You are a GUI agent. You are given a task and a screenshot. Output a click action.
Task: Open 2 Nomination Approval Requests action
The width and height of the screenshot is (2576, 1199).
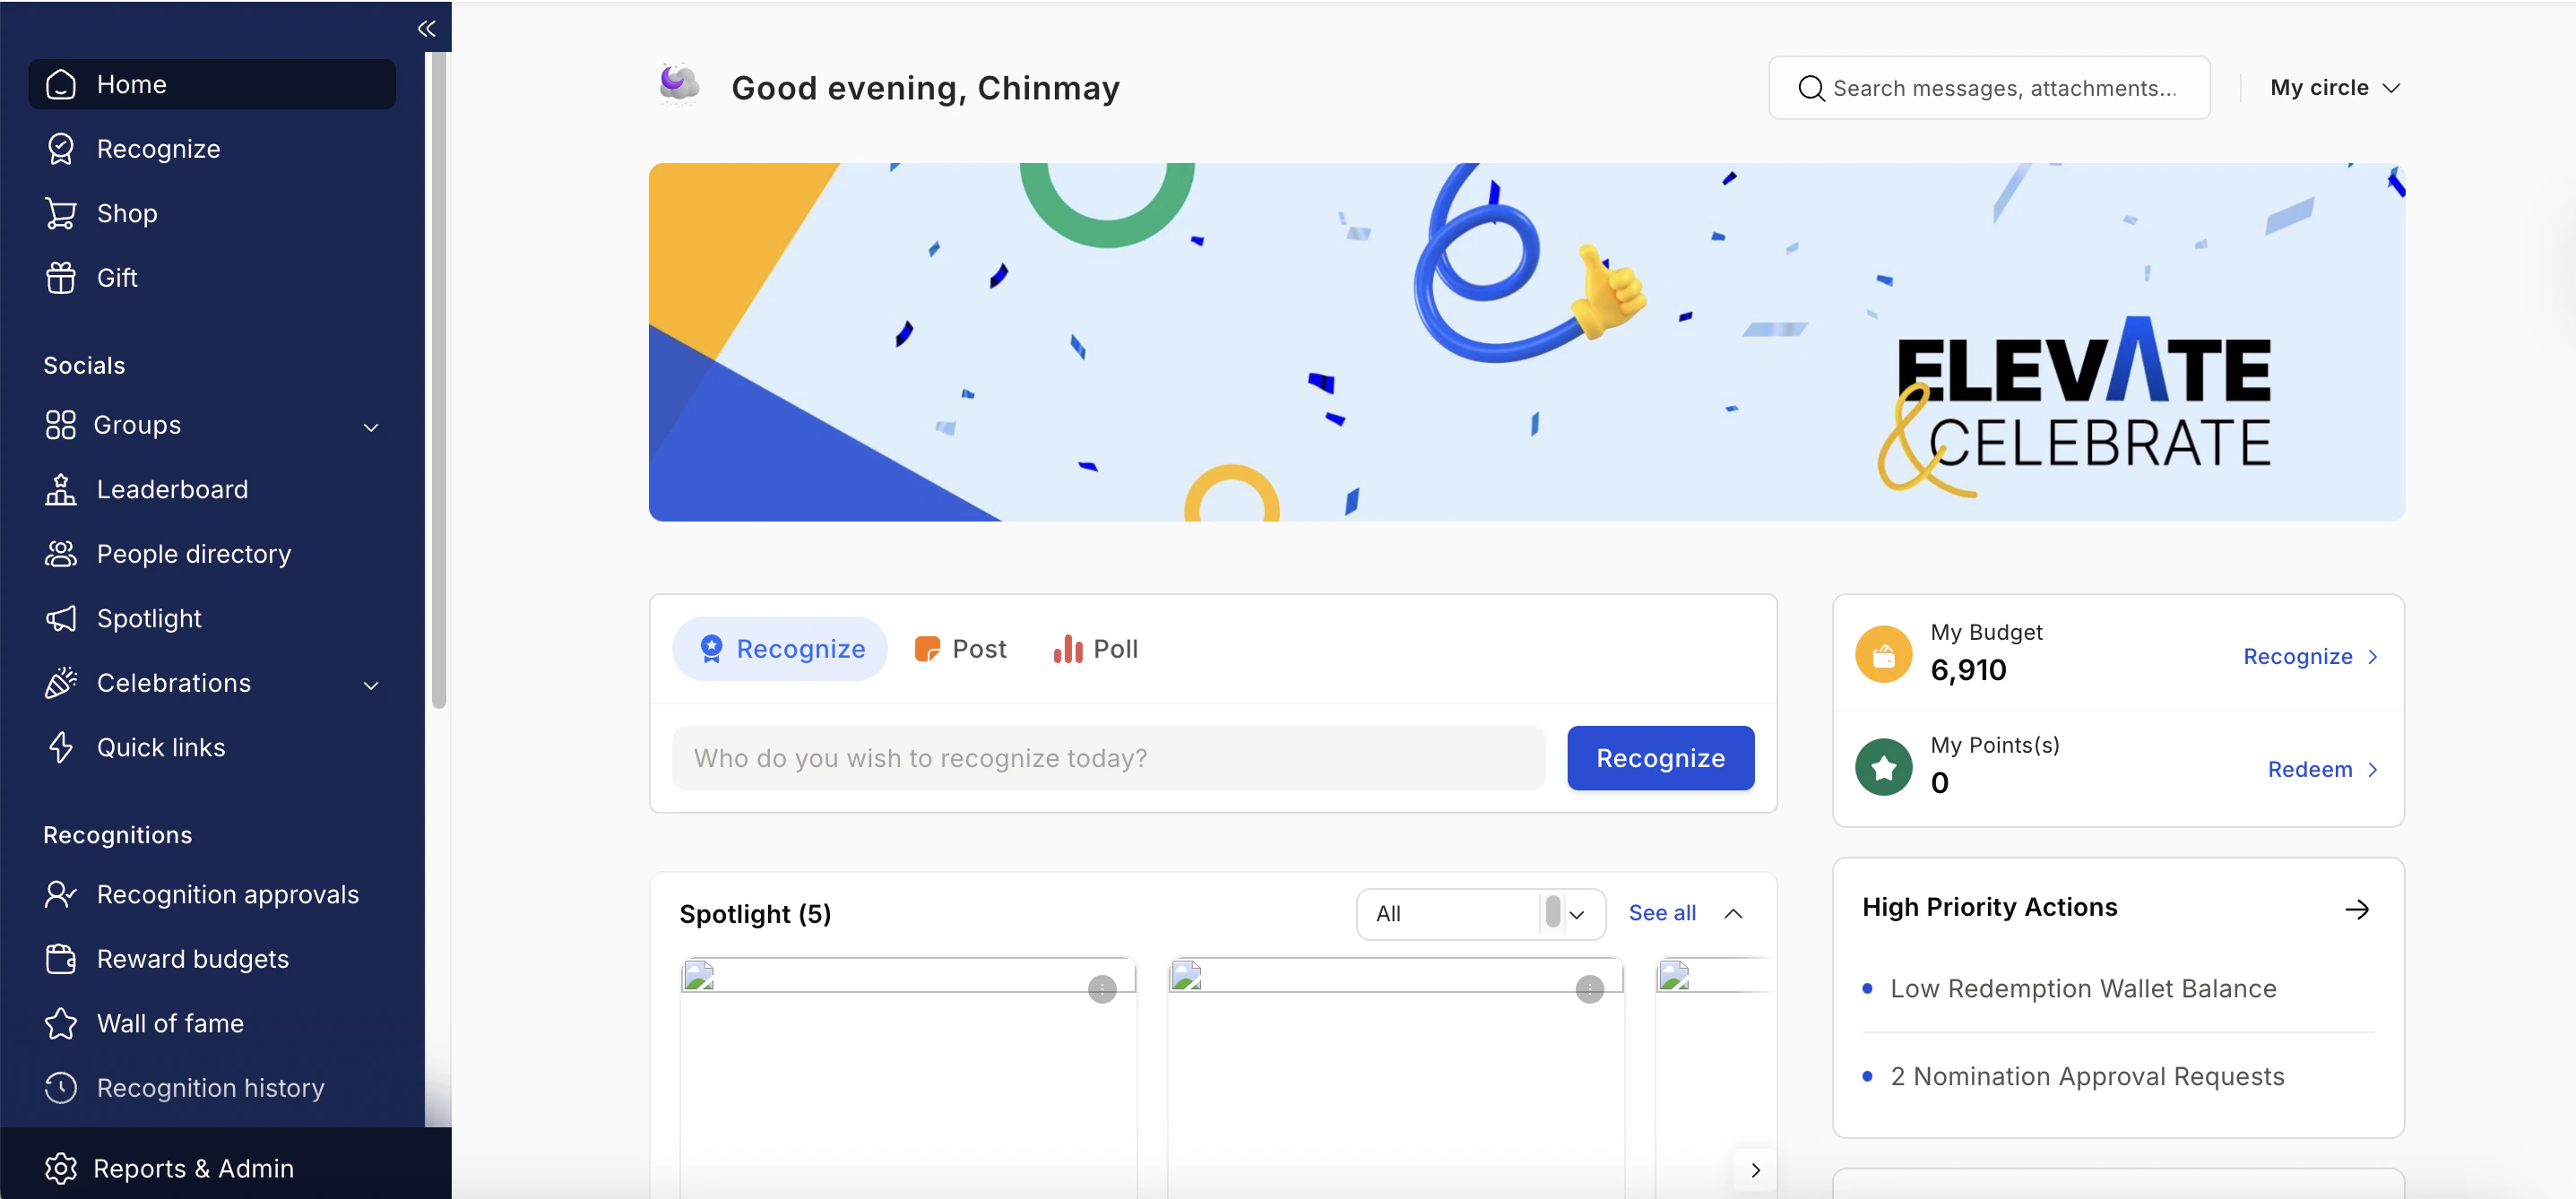(x=2087, y=1077)
